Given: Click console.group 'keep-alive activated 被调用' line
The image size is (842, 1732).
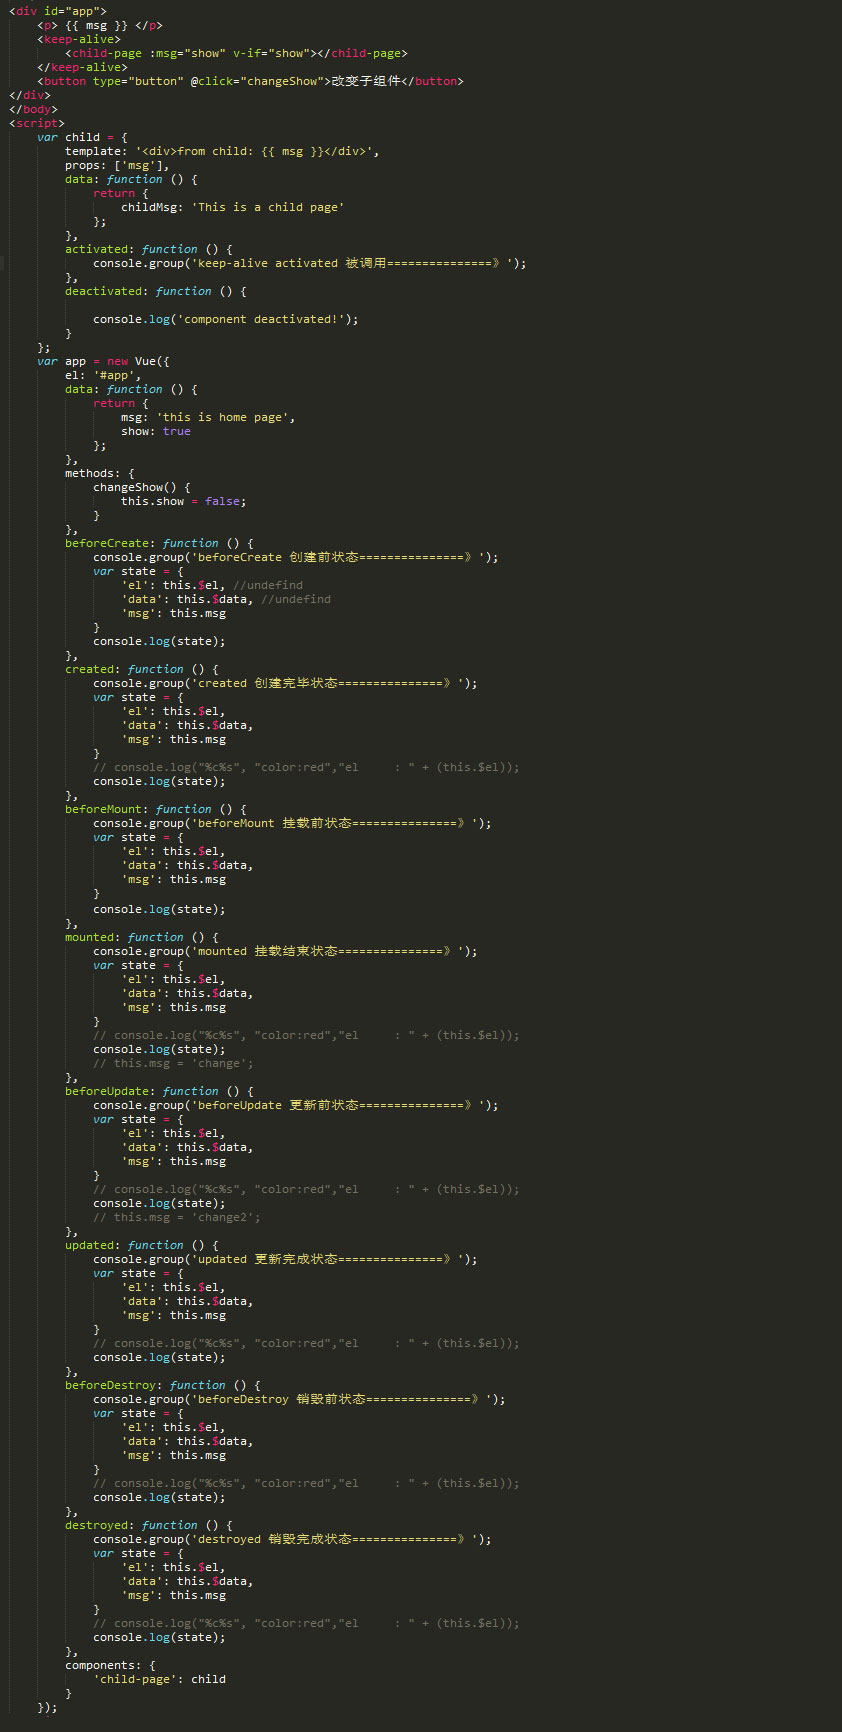Looking at the screenshot, I should tap(310, 263).
